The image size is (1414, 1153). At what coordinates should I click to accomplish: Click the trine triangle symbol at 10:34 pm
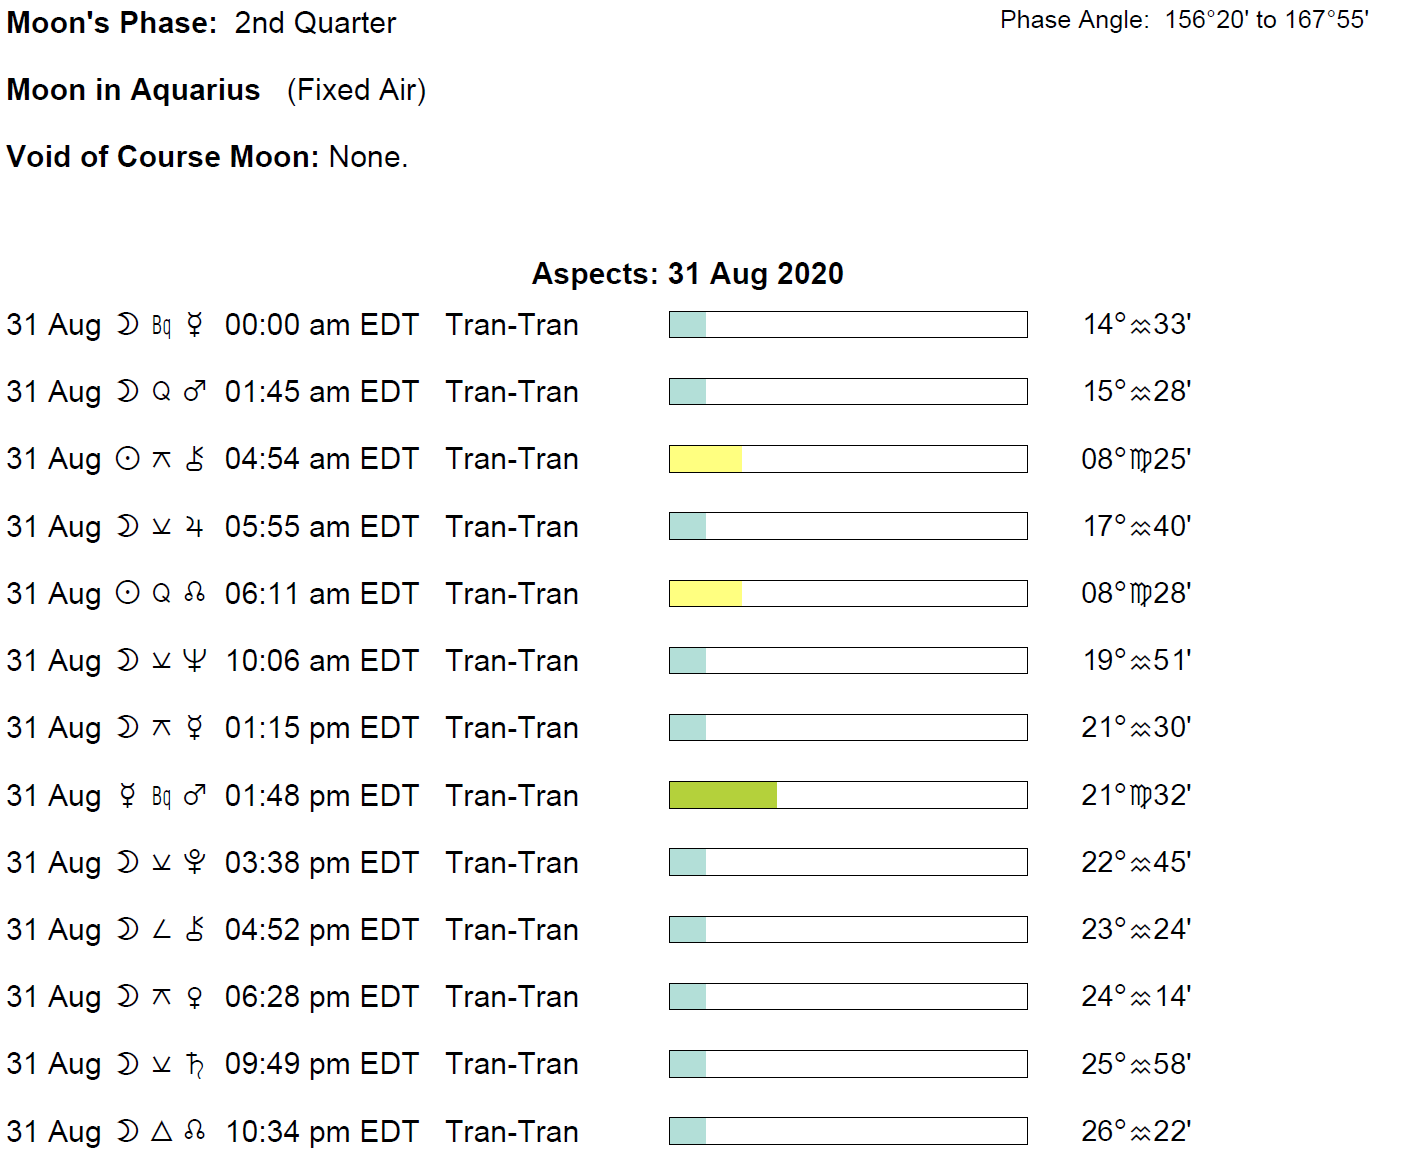tap(161, 1131)
